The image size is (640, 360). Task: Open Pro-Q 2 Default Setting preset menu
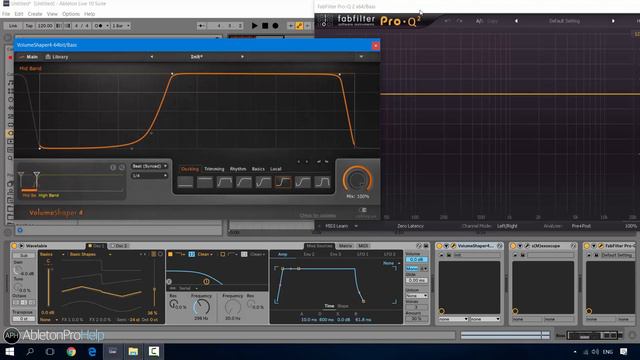(x=564, y=21)
